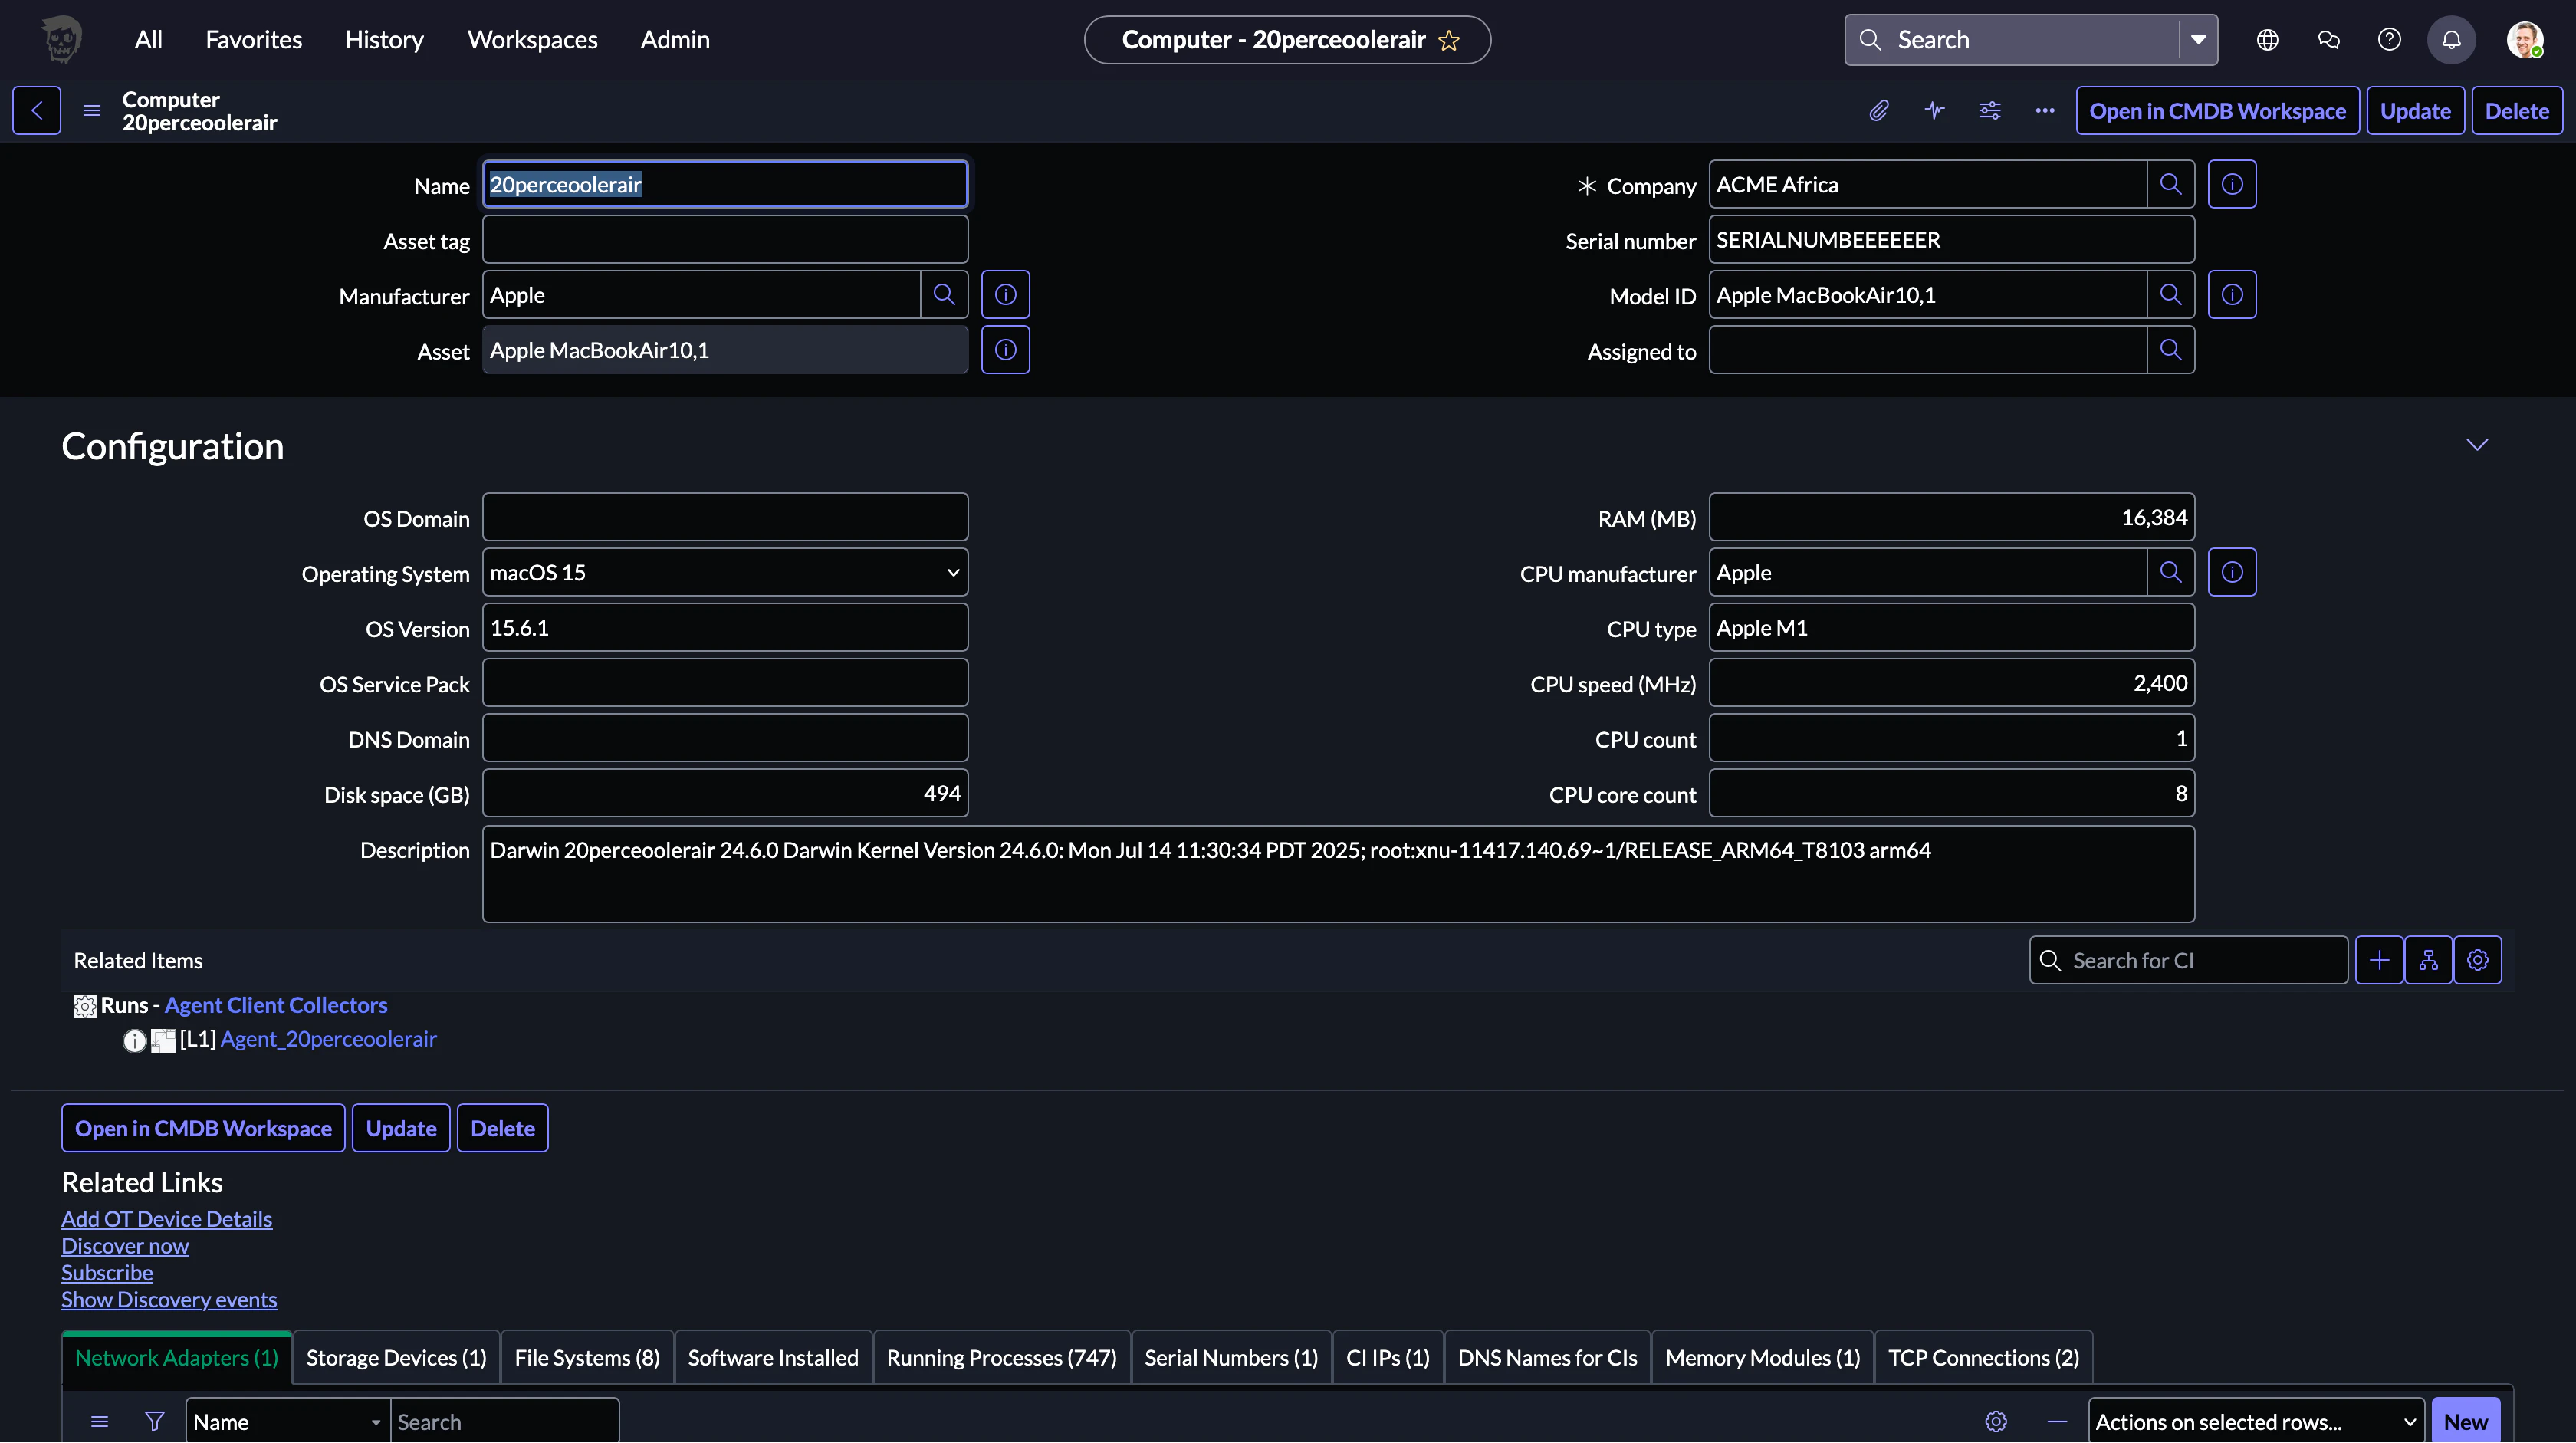This screenshot has height=1443, width=2576.
Task: Look up CPU manufacturer using magnifier icon
Action: (x=2170, y=572)
